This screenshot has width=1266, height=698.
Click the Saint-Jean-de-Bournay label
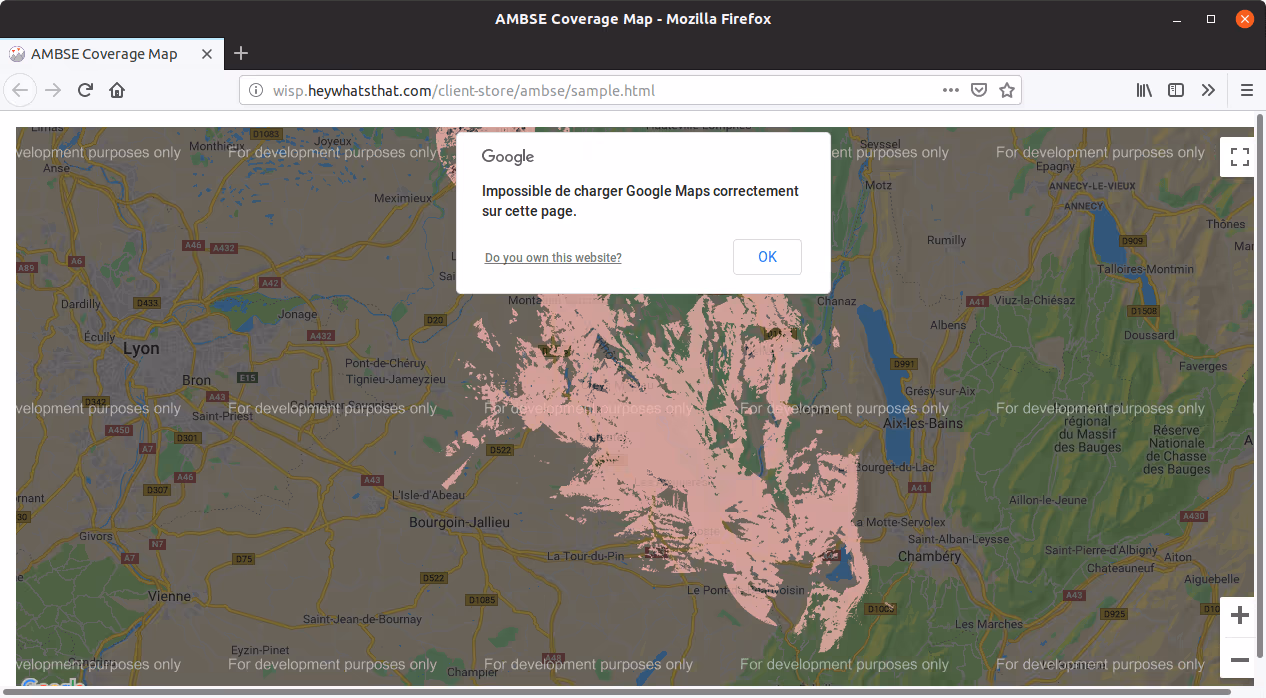[363, 619]
